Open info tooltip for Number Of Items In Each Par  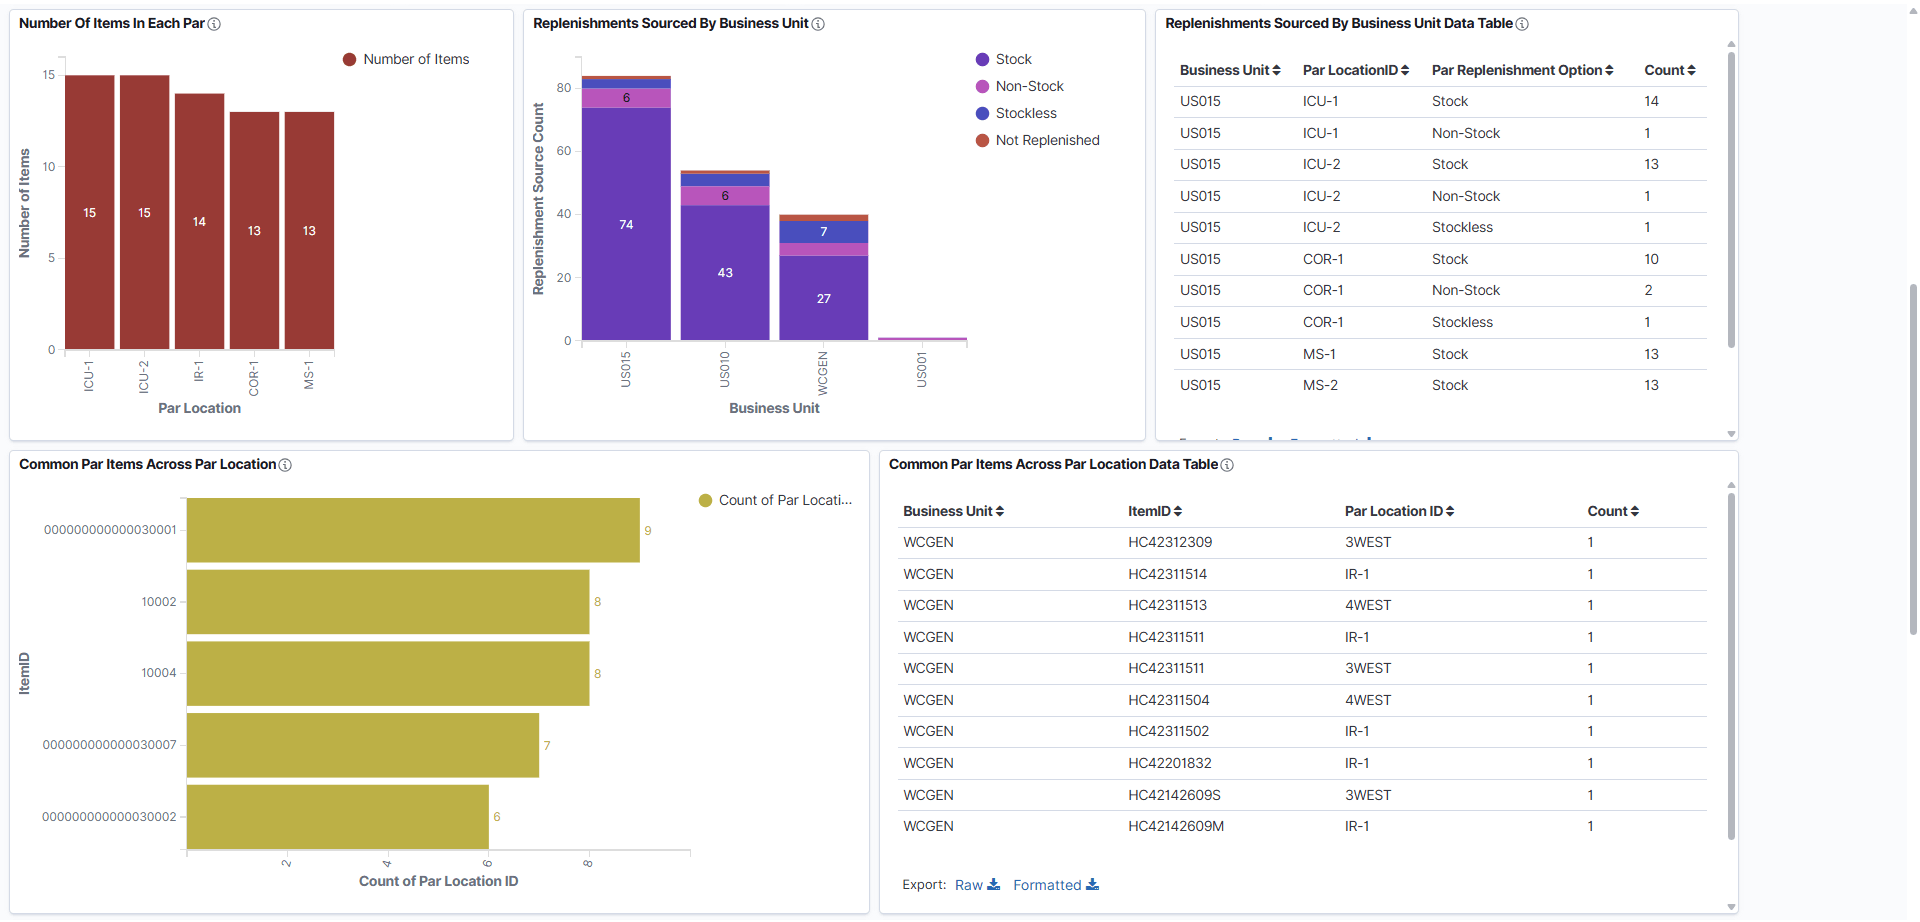[214, 23]
